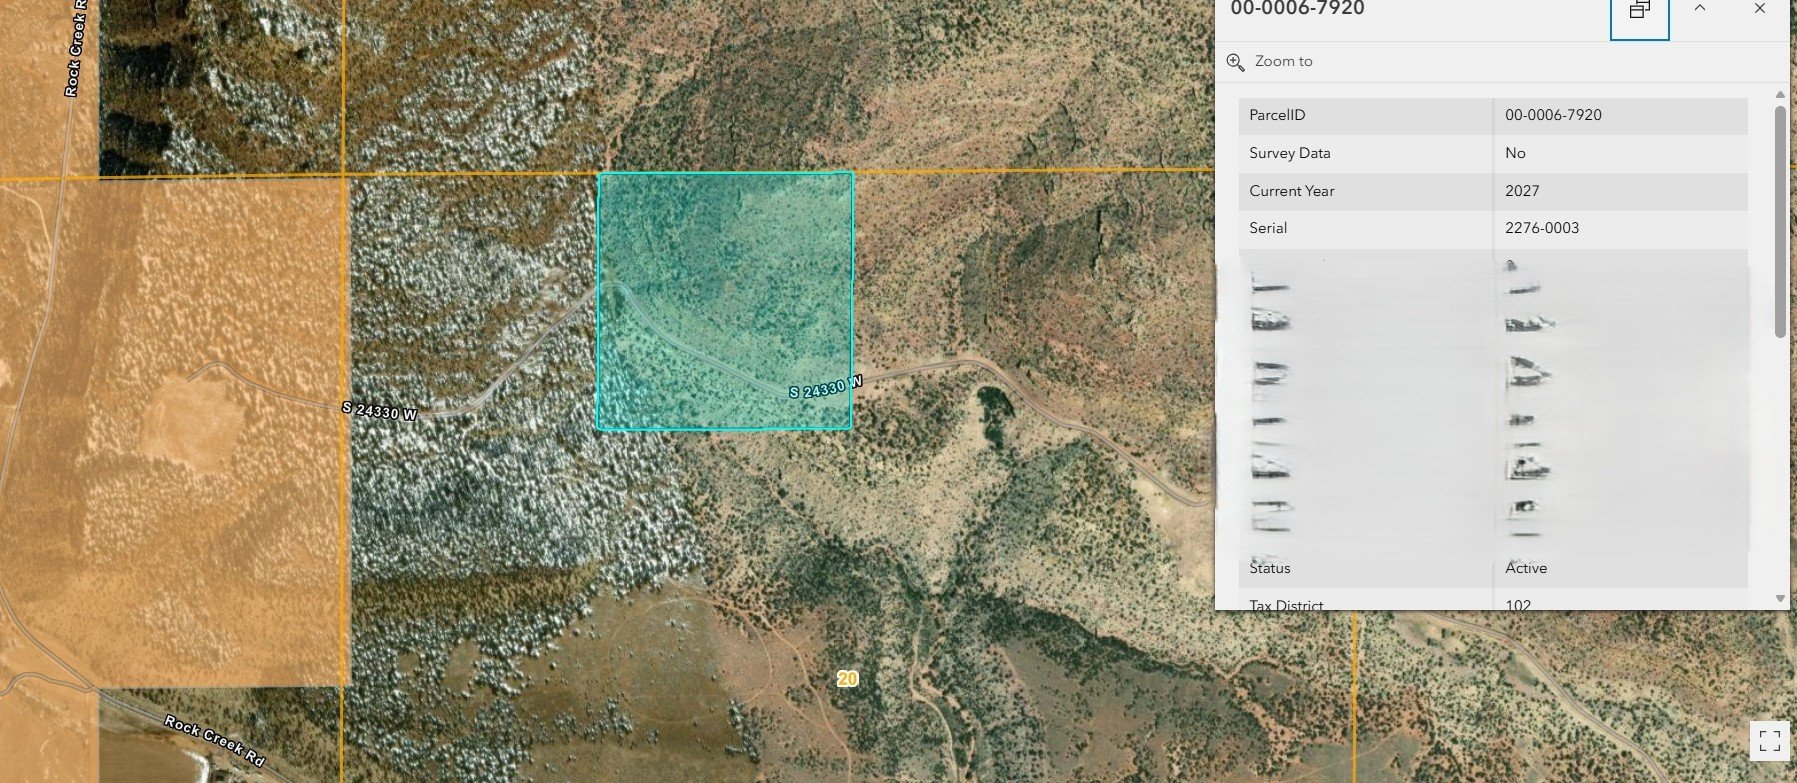This screenshot has height=783, width=1797.
Task: Collapse the popup with the chevron
Action: point(1700,9)
